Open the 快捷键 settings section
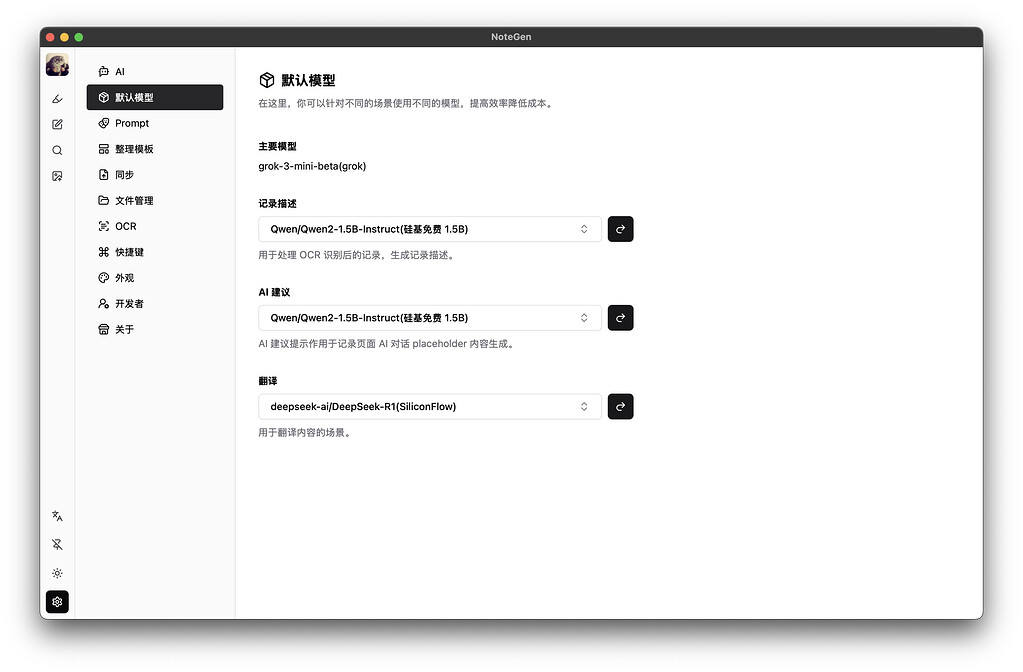 click(x=155, y=252)
